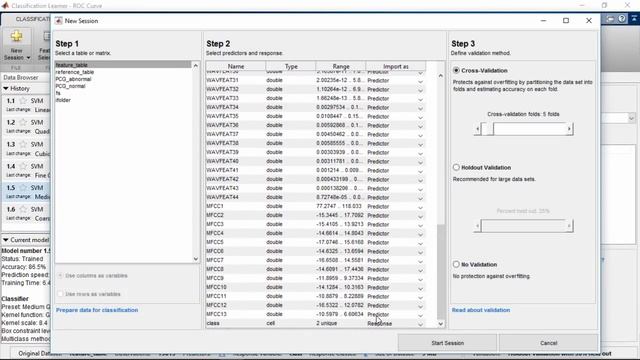
Task: Click right arrow of cross-validation folds slider
Action: 569,129
